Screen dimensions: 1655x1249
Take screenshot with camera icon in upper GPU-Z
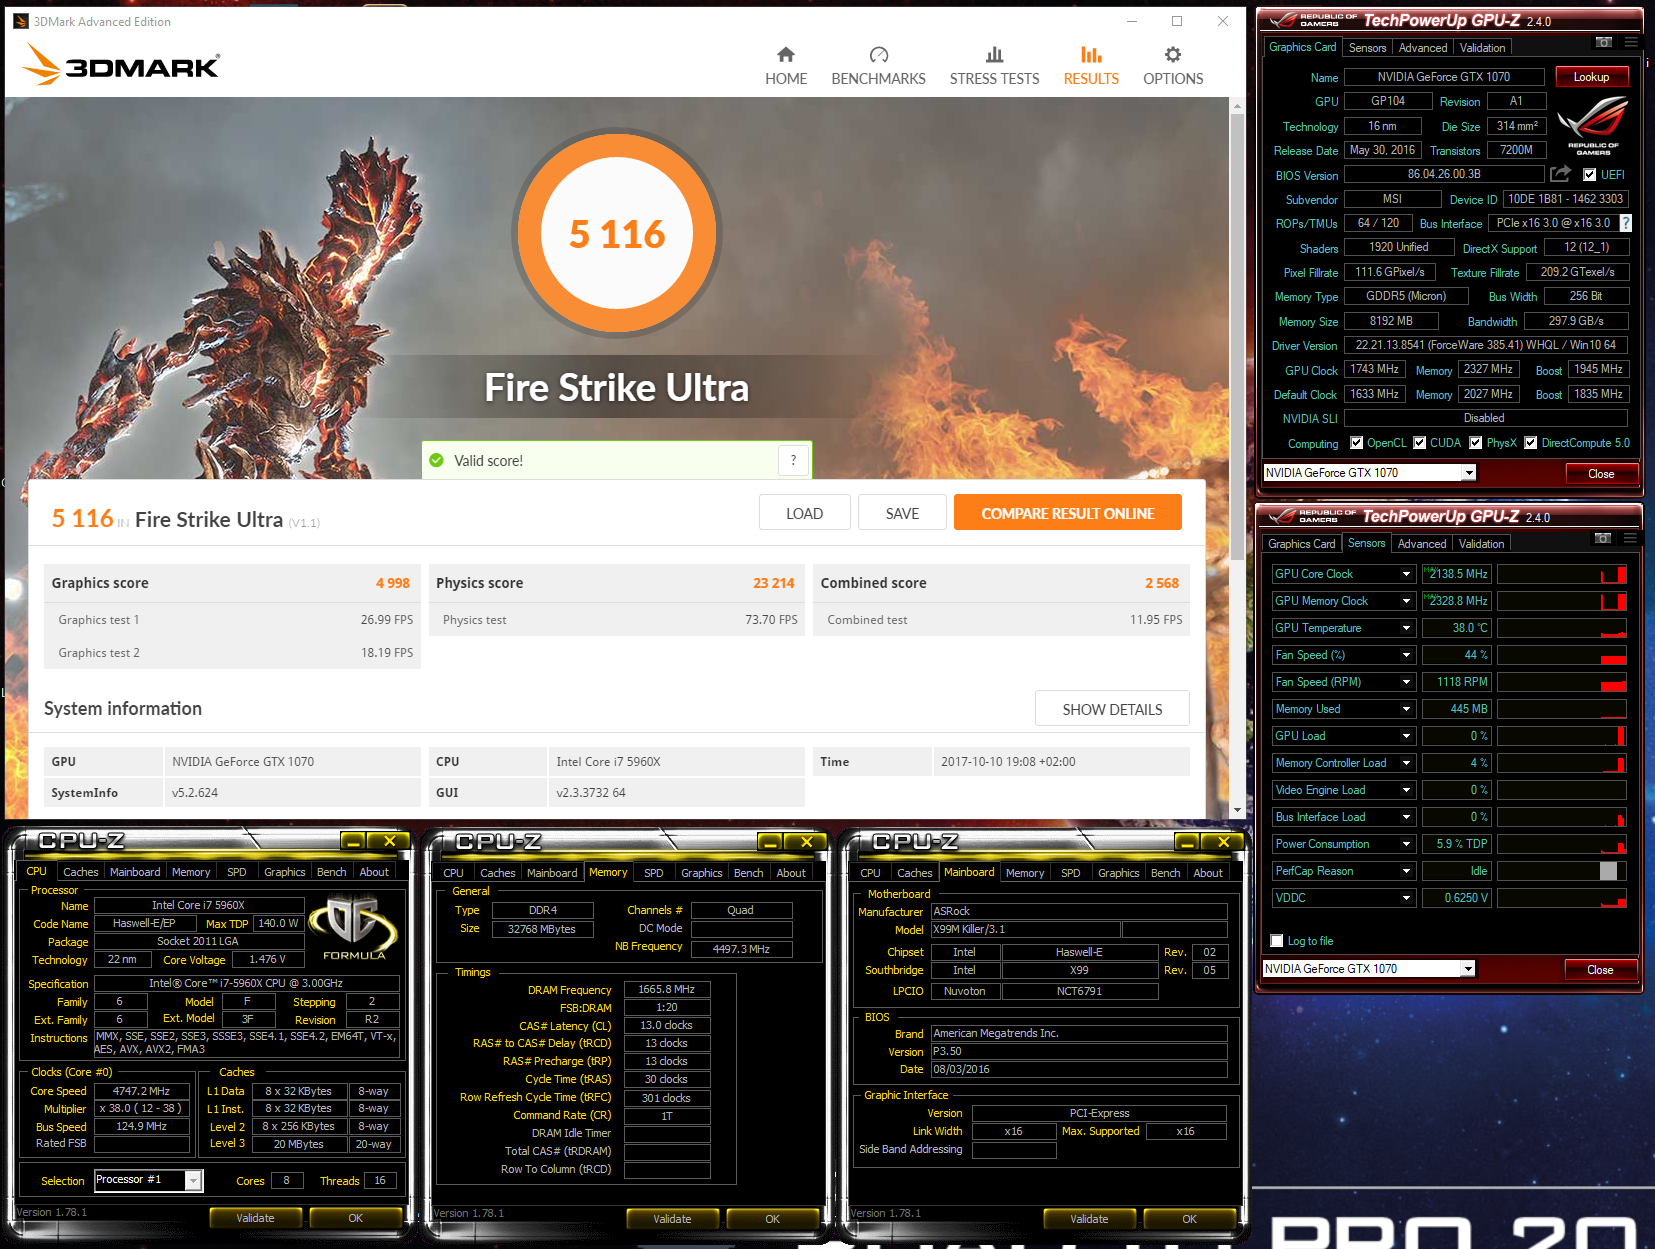click(x=1604, y=42)
